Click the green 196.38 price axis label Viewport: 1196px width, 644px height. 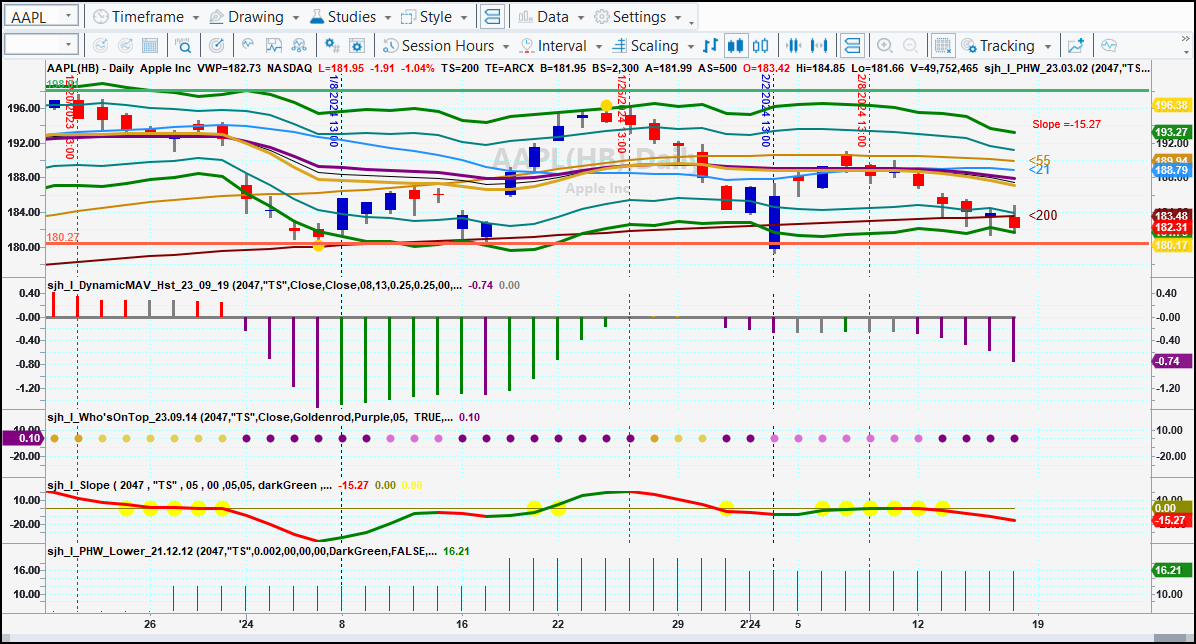1170,105
